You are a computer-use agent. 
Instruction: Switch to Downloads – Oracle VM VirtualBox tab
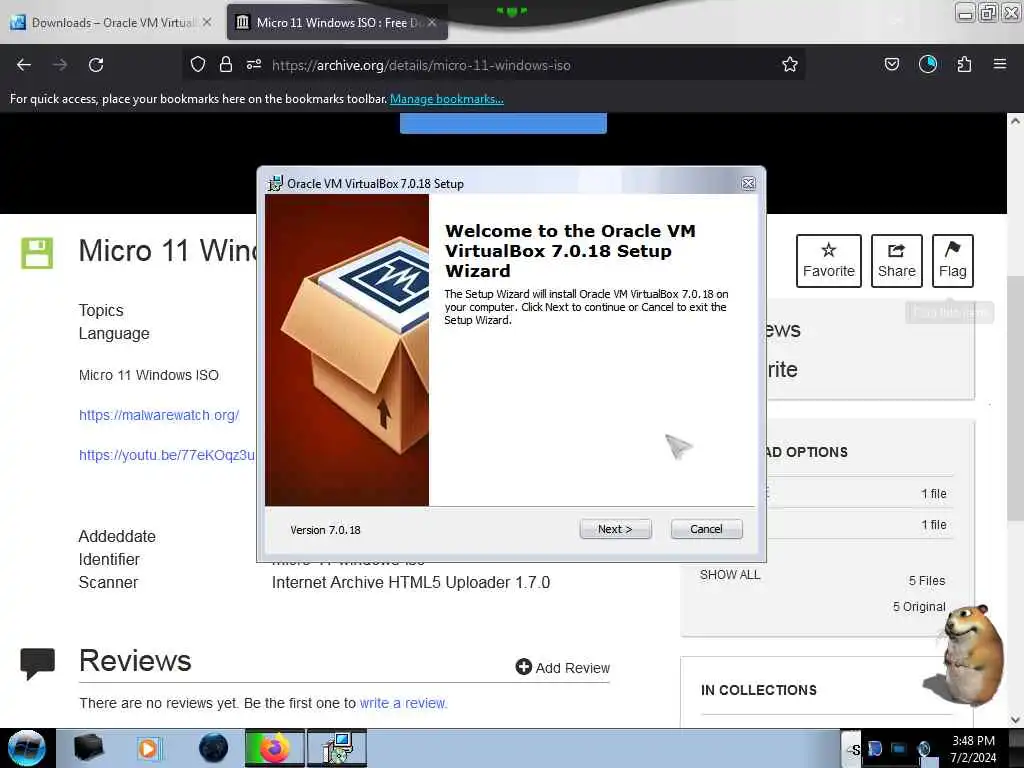coord(111,22)
